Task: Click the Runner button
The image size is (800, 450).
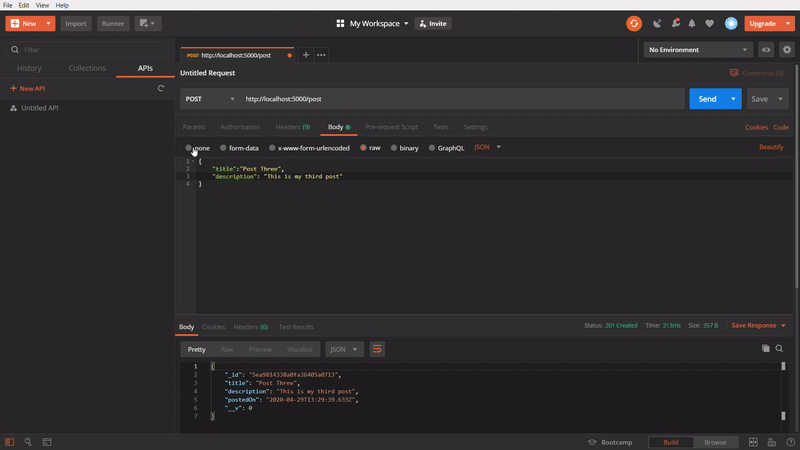Action: click(x=113, y=23)
